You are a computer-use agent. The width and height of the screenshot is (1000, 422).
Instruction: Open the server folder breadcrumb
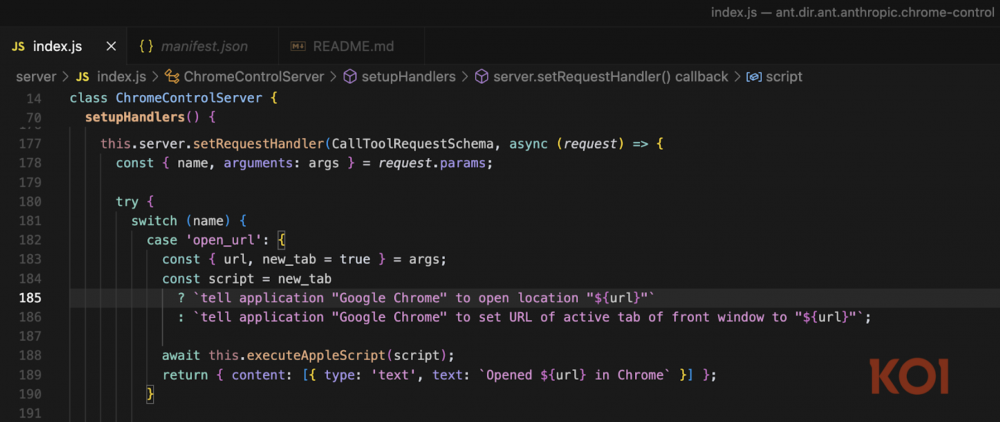[36, 76]
